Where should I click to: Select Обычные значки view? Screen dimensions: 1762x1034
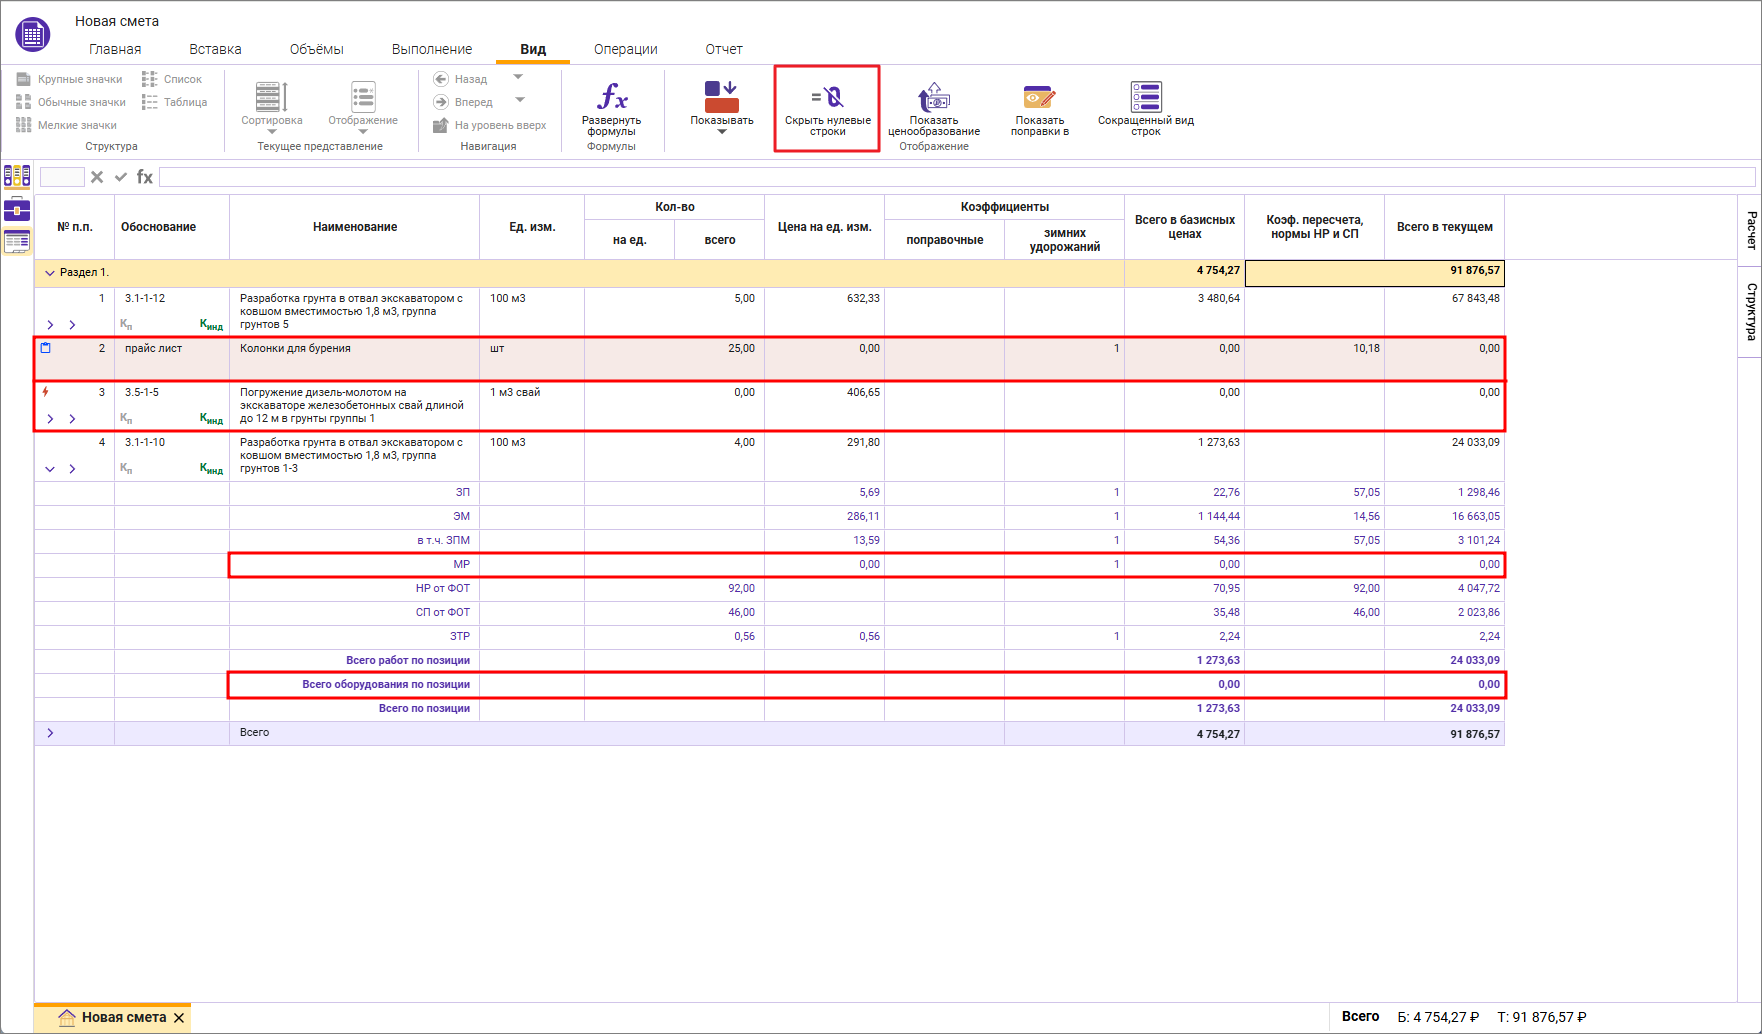click(70, 102)
